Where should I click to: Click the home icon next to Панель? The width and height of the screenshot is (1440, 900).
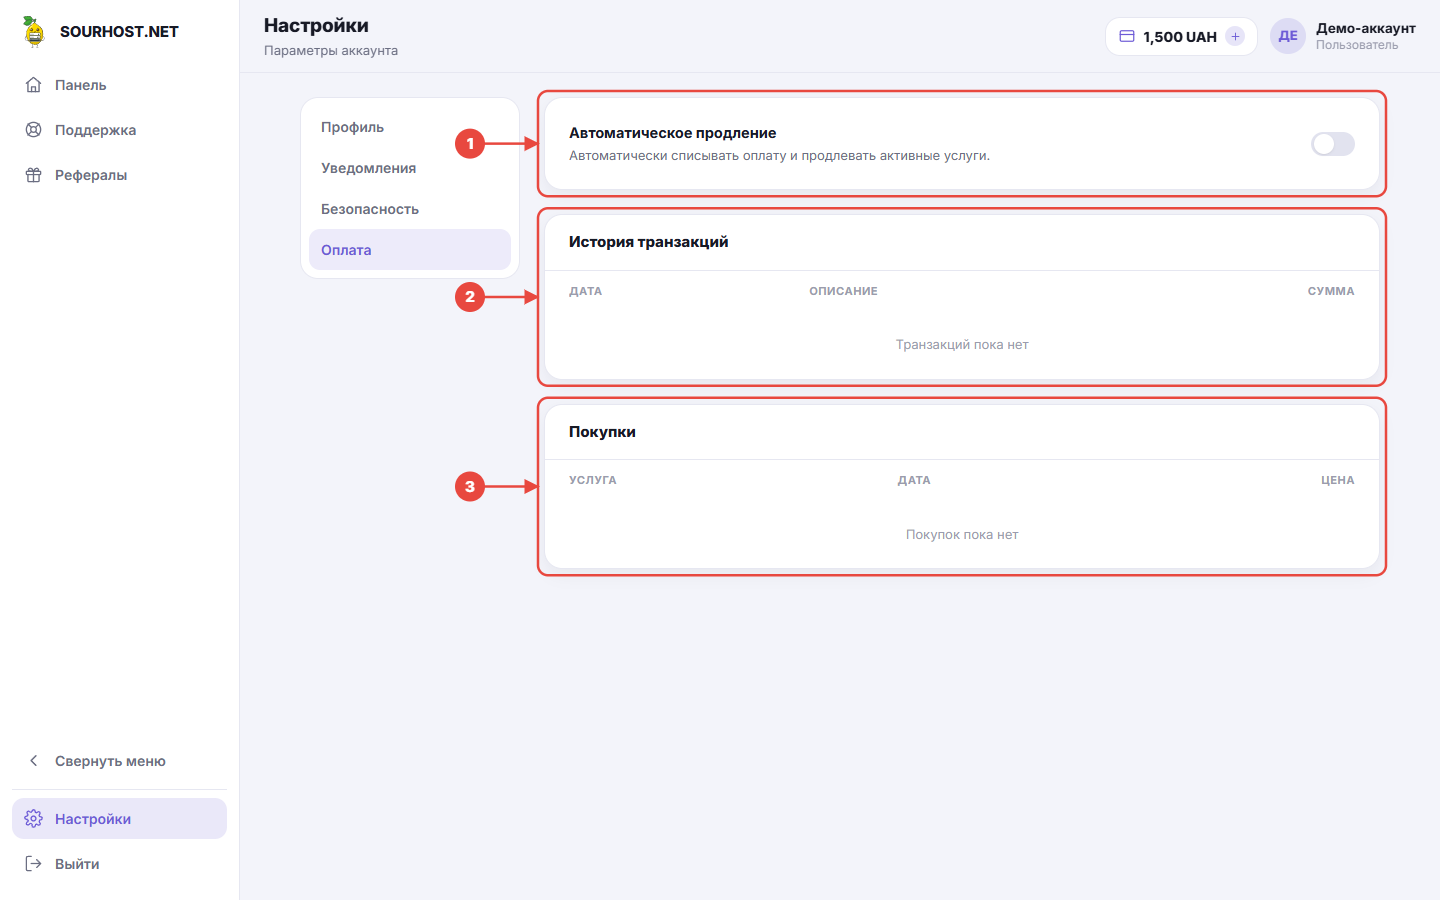coord(33,85)
